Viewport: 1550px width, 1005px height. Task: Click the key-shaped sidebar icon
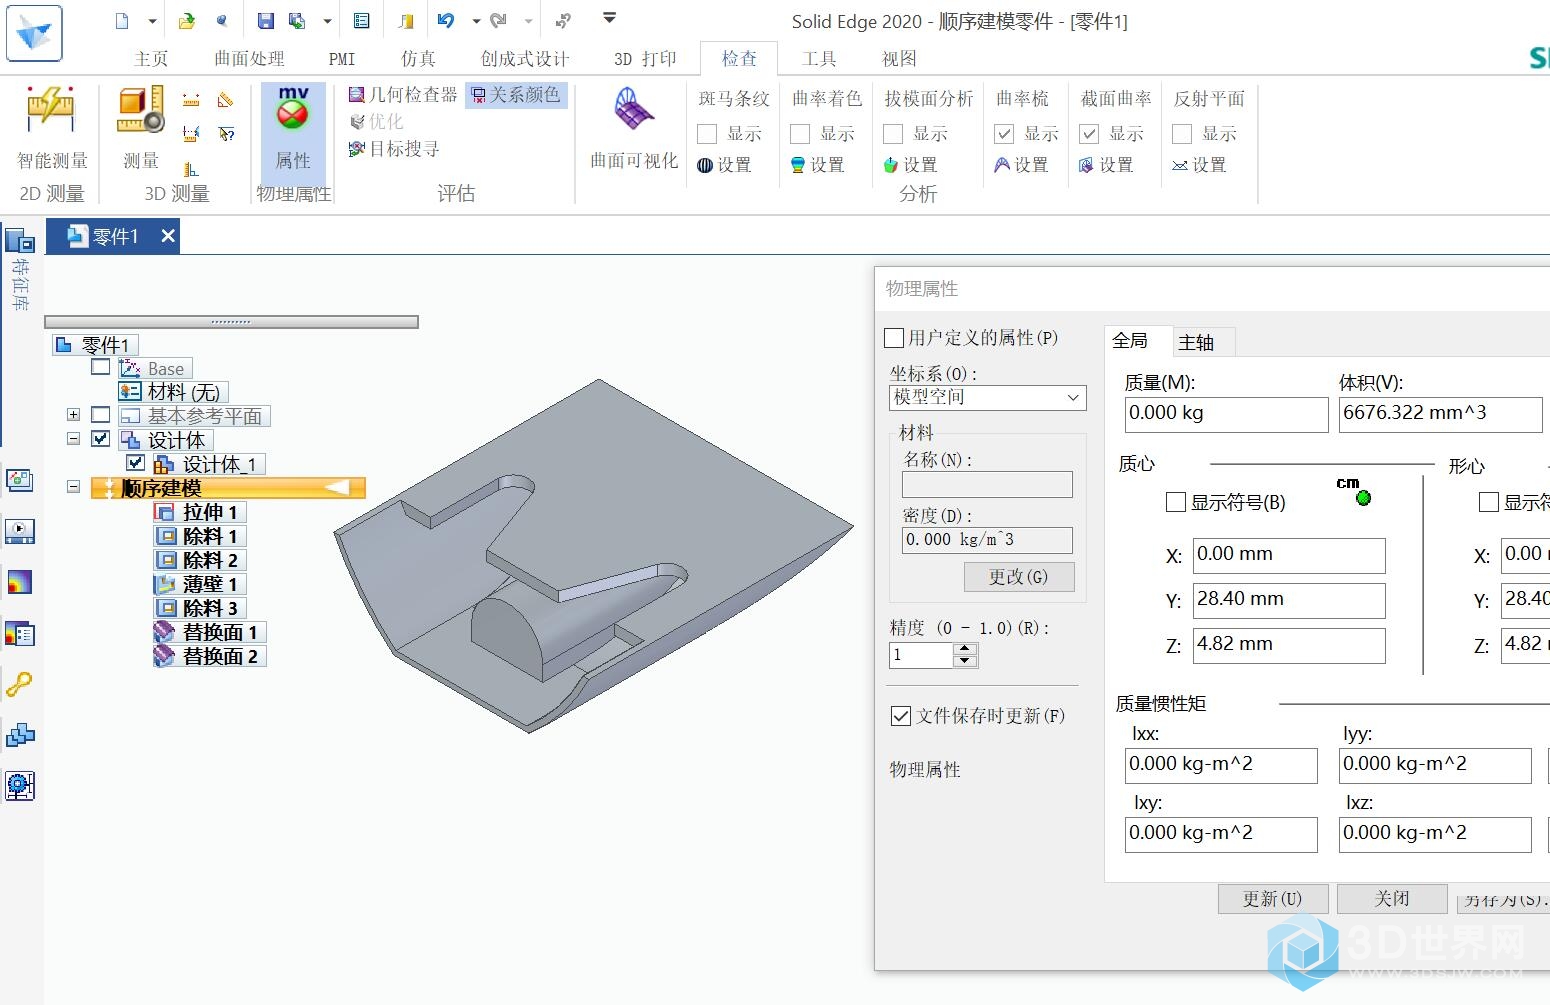tap(19, 684)
